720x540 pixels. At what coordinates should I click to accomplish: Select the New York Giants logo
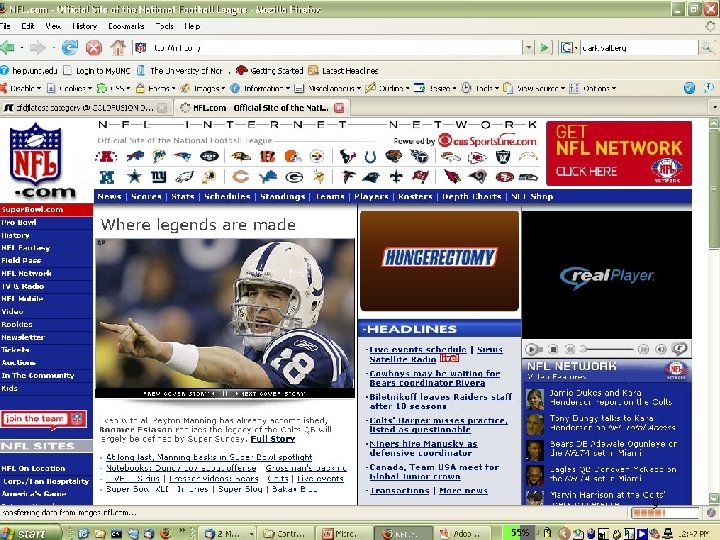(x=158, y=176)
